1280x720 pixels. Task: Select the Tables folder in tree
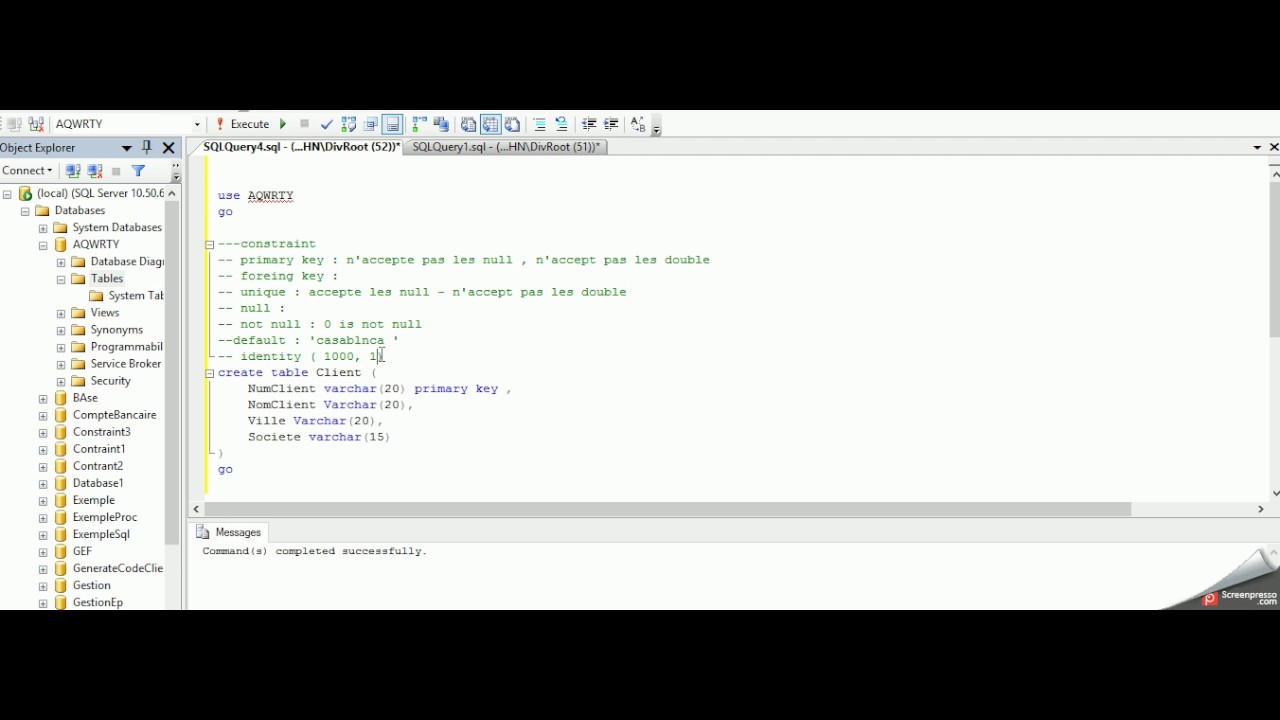(x=106, y=279)
